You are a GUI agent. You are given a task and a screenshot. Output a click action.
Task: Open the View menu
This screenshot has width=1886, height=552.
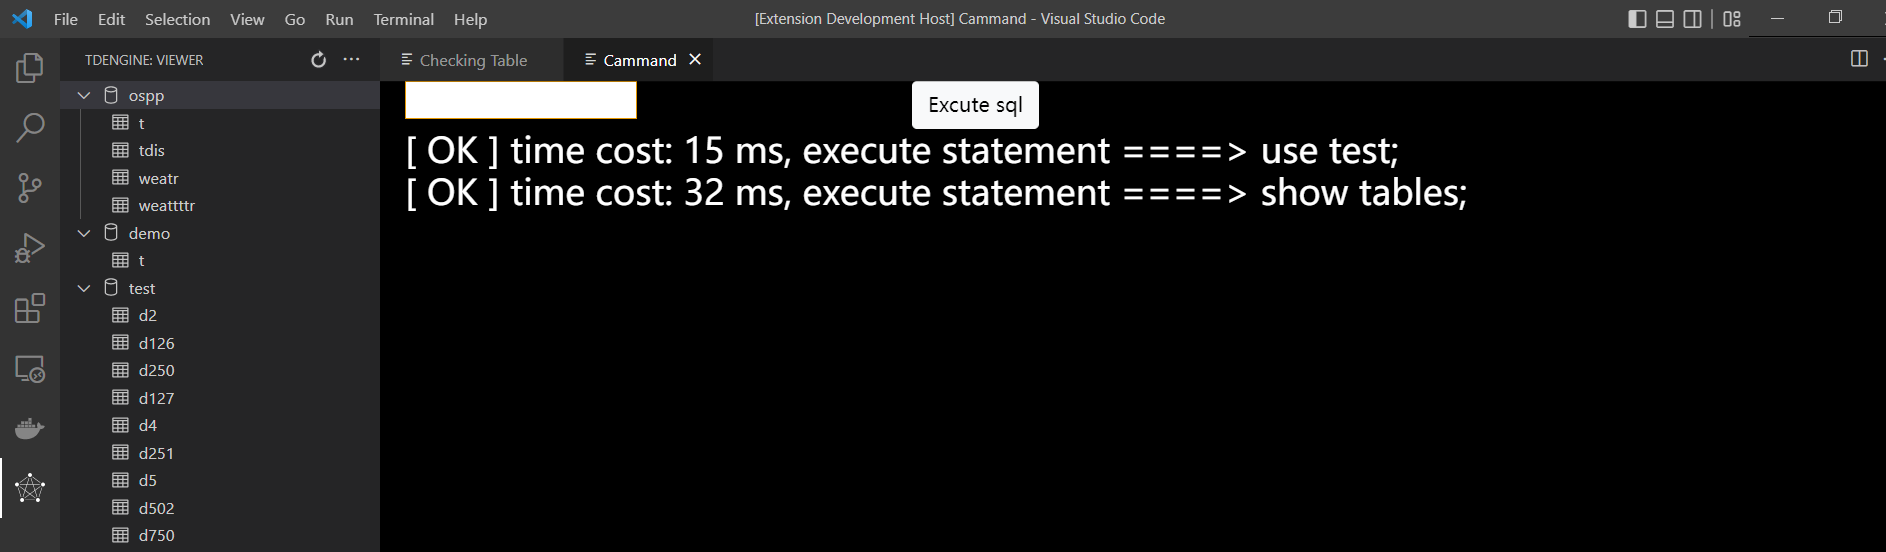click(x=247, y=19)
